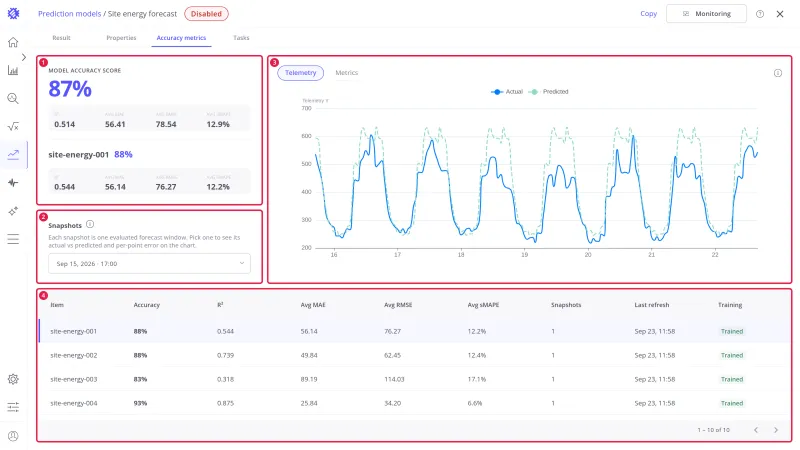800x450 pixels.
Task: Click the site-energy-001 88% heading
Action: [90, 155]
